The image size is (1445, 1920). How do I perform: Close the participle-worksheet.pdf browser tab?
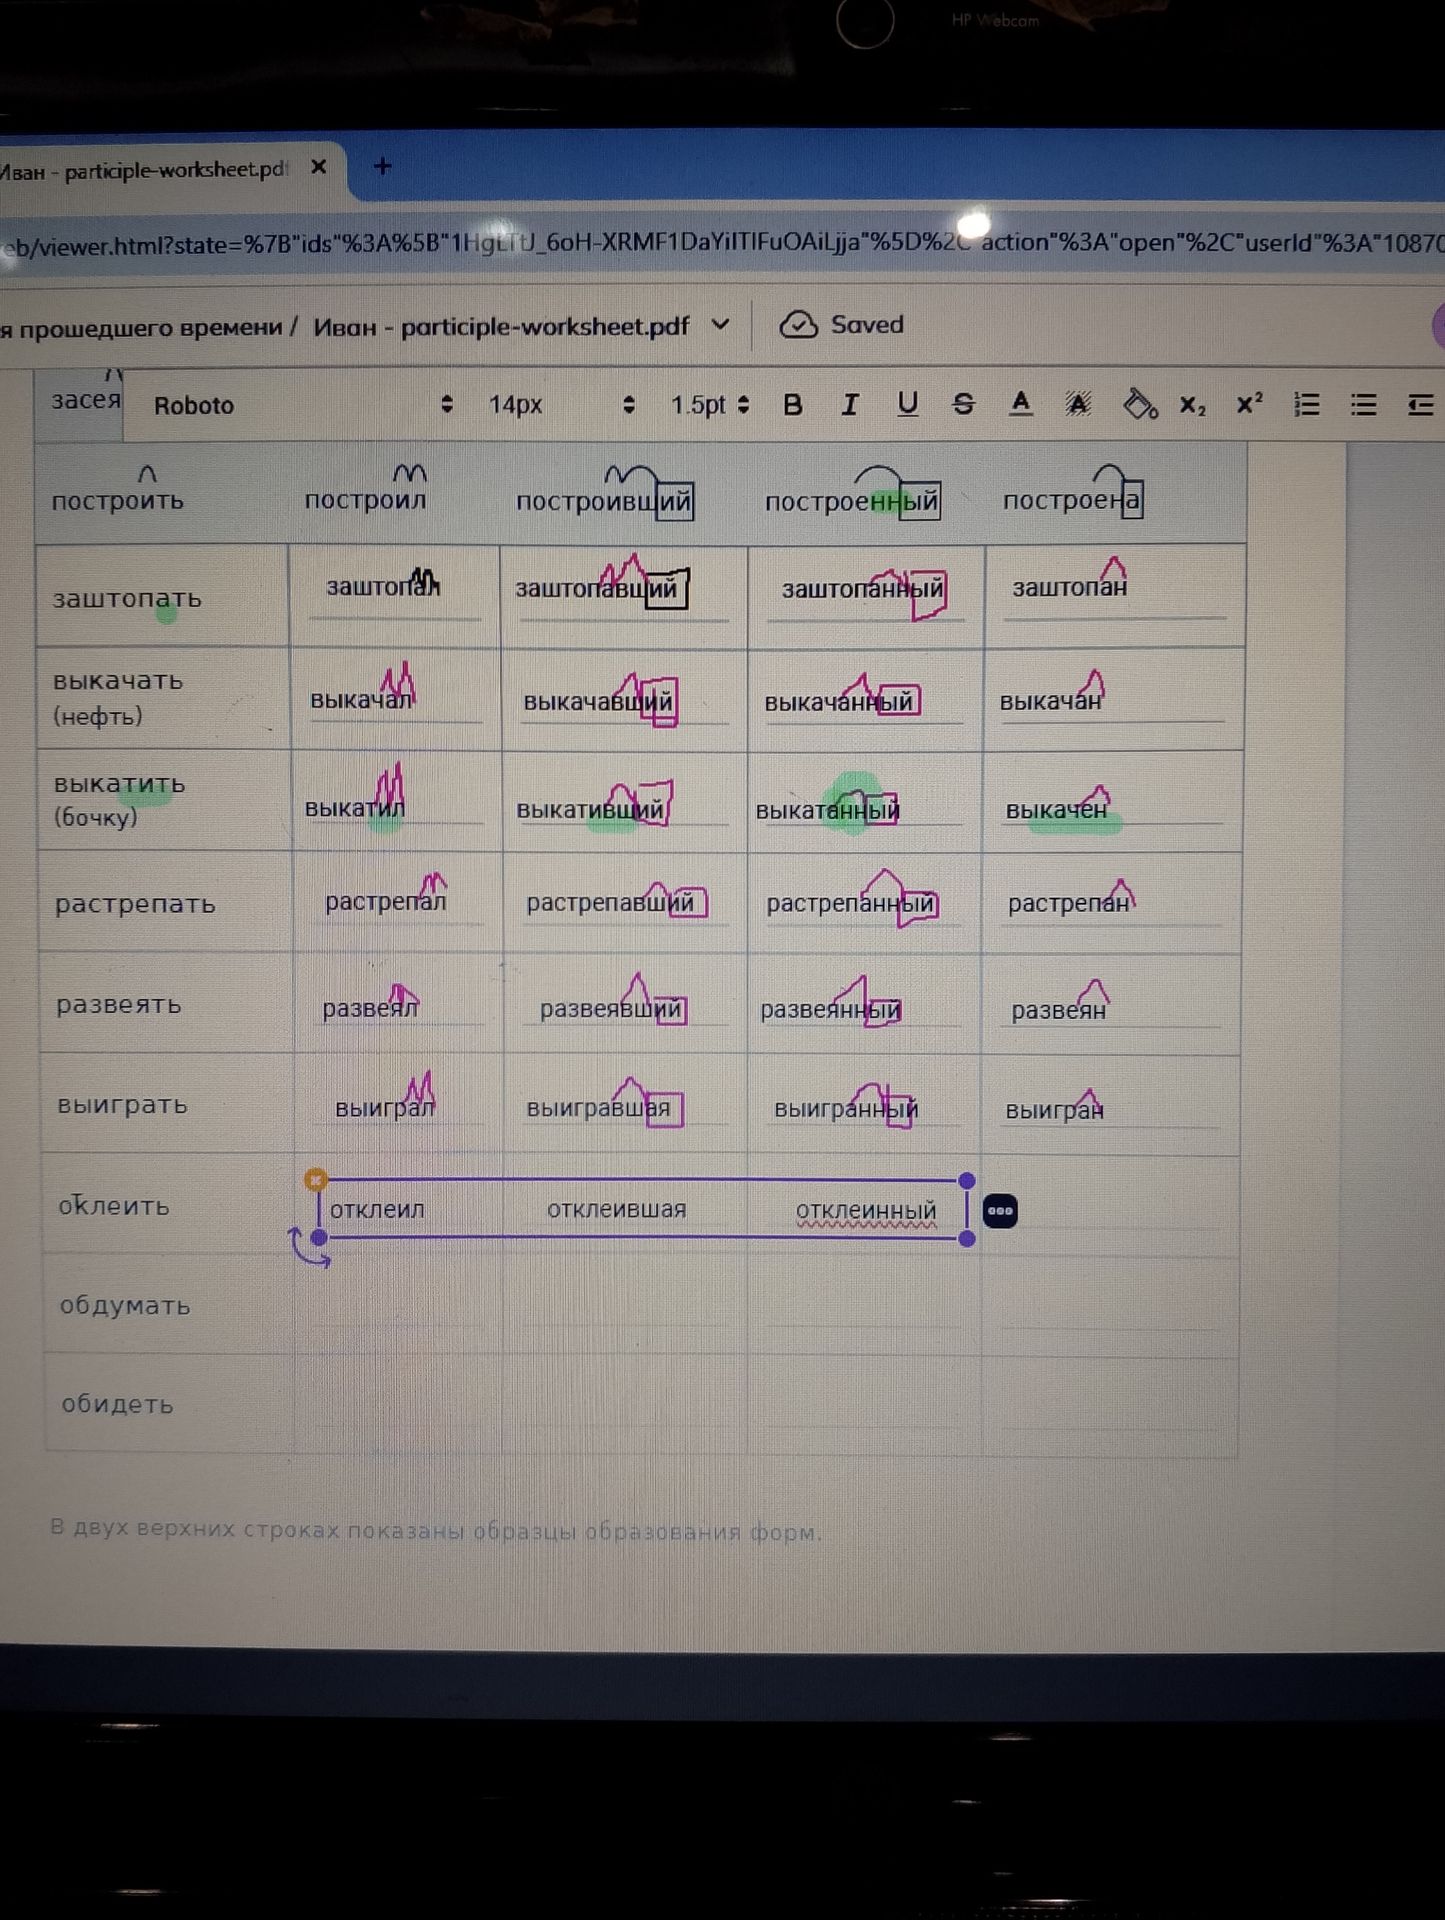pos(319,167)
